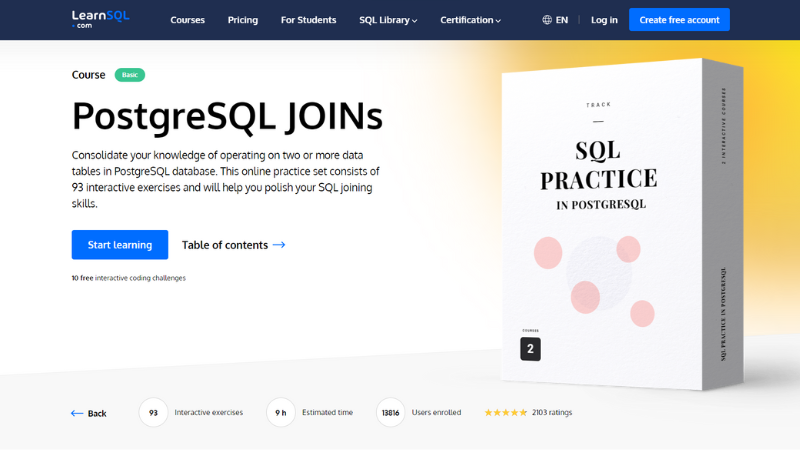Viewport: 800px width, 450px height.
Task: Expand the Certification dropdown chevron
Action: (x=498, y=21)
